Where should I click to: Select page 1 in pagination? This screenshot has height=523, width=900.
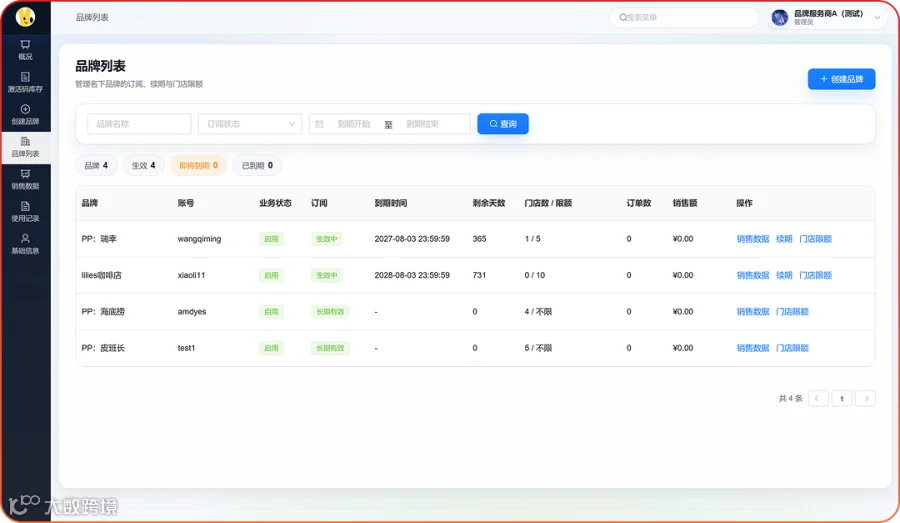pyautogui.click(x=841, y=398)
